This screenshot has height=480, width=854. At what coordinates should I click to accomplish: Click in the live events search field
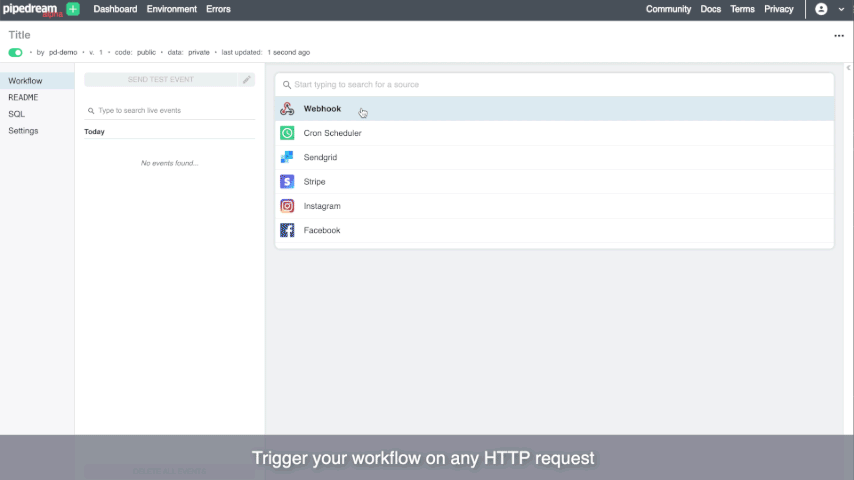169,111
